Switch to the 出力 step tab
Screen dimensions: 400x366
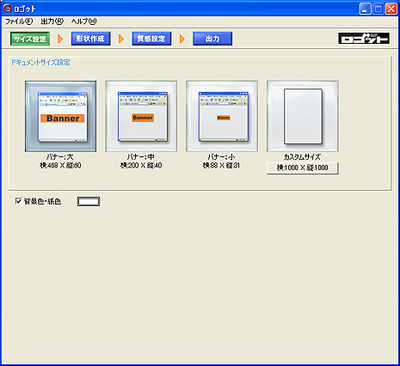click(x=213, y=39)
